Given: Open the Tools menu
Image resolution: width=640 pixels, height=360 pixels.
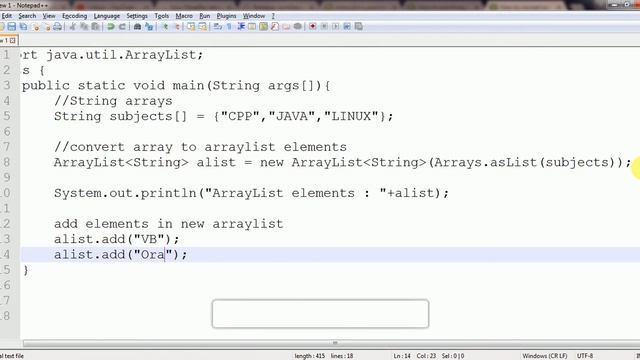Looking at the screenshot, I should point(162,16).
